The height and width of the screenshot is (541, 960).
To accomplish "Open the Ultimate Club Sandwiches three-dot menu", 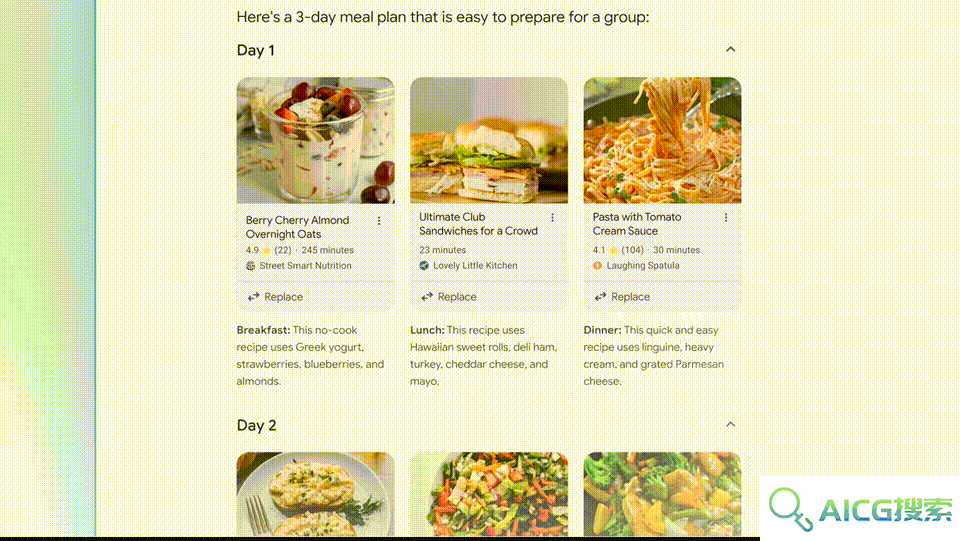I will [552, 218].
